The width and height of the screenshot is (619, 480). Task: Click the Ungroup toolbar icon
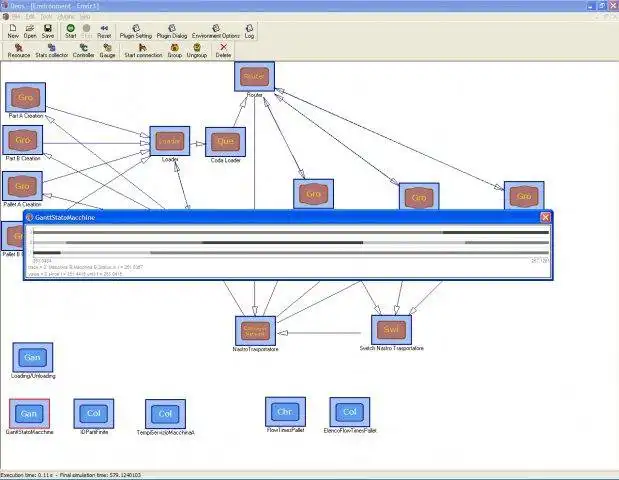(x=197, y=51)
